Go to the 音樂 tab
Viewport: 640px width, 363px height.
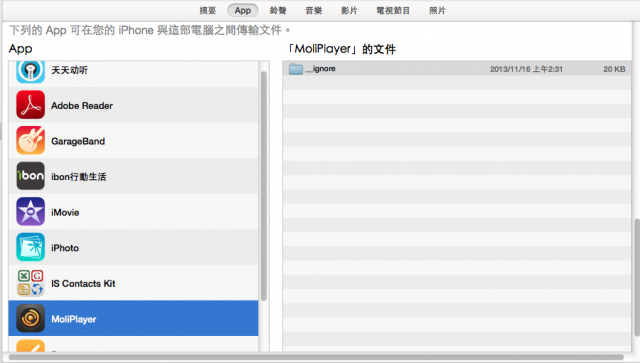[313, 11]
